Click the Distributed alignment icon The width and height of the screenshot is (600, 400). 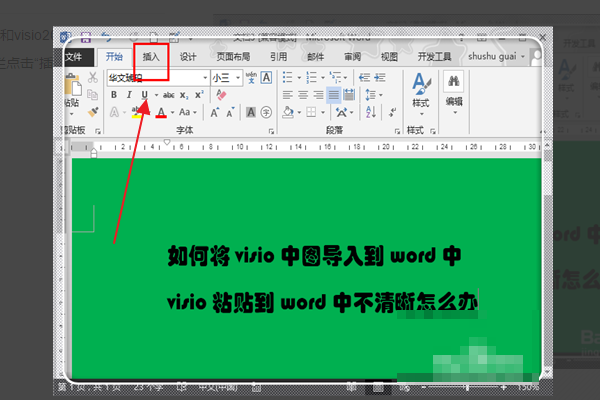349,95
